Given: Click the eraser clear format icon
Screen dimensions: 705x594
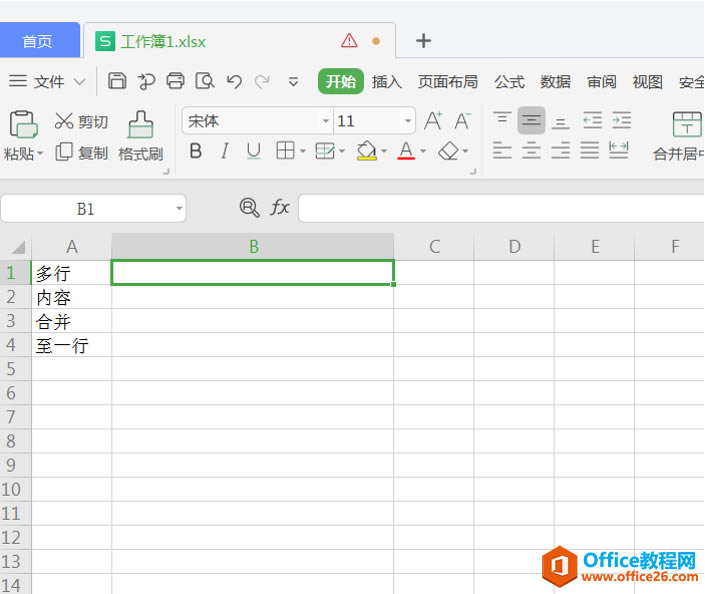Looking at the screenshot, I should pos(448,151).
